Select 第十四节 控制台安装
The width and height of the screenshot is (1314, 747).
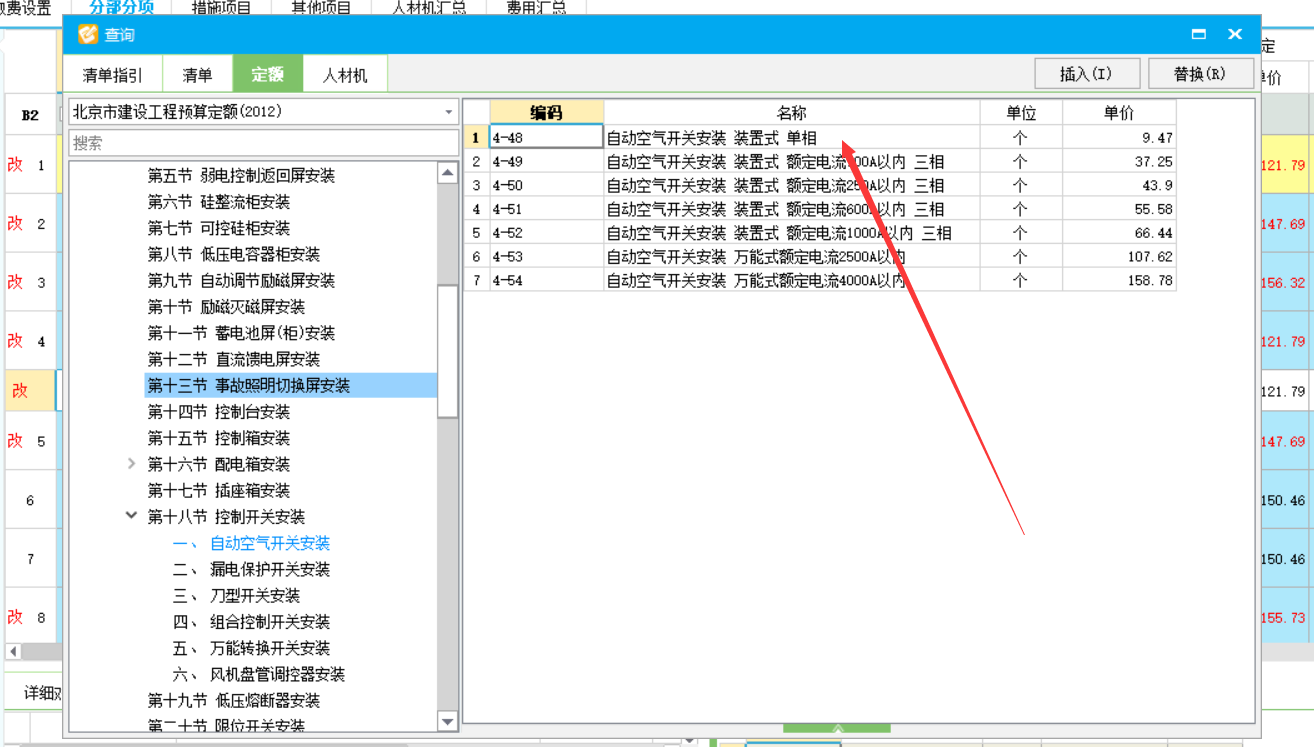(x=219, y=412)
